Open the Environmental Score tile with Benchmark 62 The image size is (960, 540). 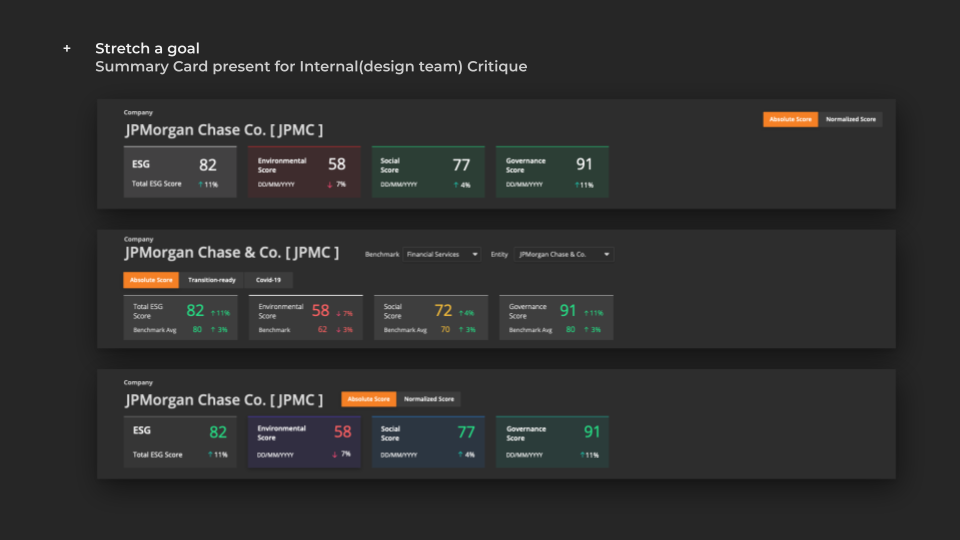coord(306,317)
